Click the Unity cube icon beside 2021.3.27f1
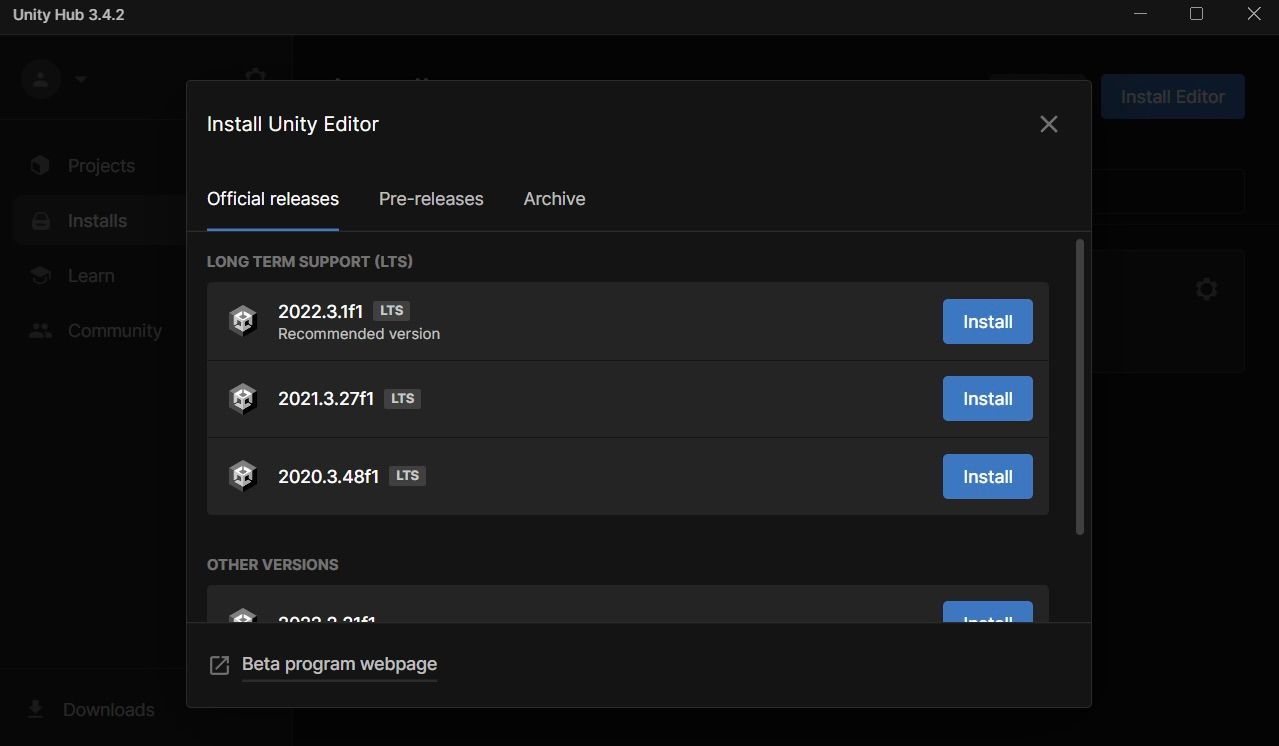Screen dimensions: 1279x746 coord(243,399)
